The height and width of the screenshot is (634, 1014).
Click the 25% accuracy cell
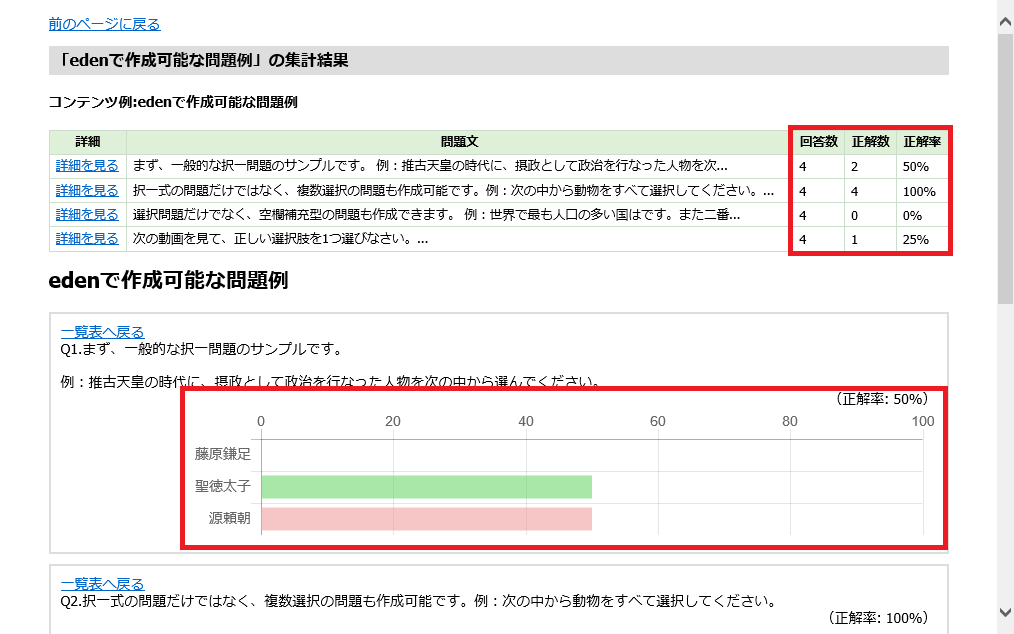(x=922, y=239)
